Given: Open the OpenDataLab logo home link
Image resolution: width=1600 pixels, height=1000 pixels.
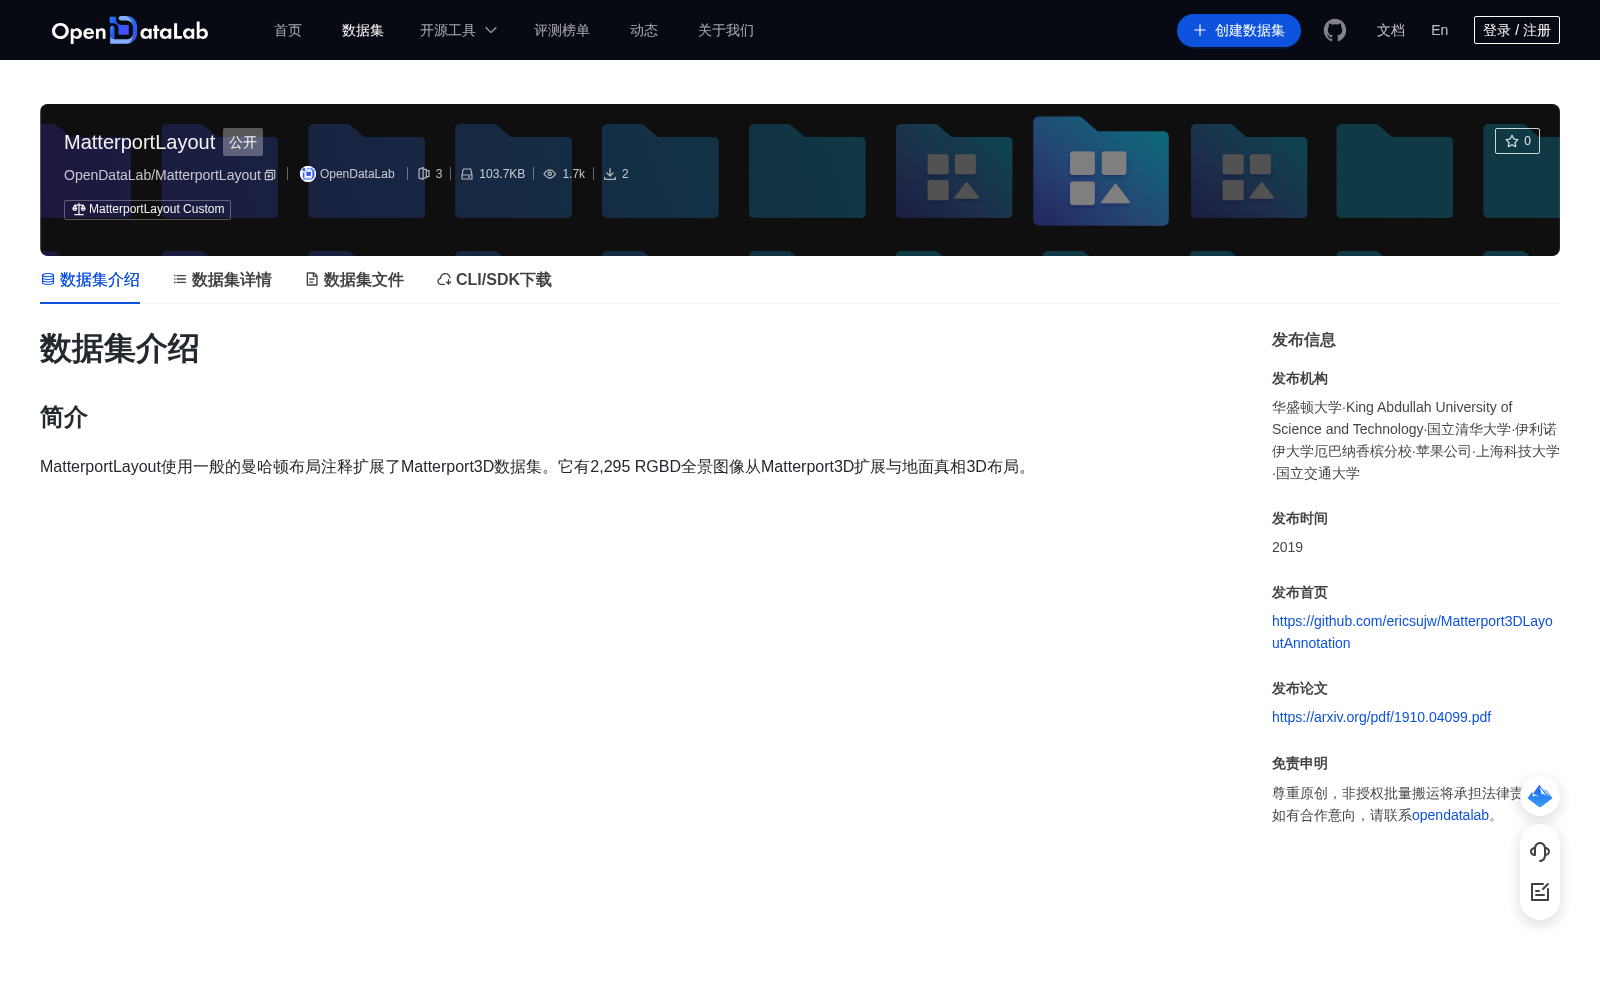Looking at the screenshot, I should click(x=130, y=30).
